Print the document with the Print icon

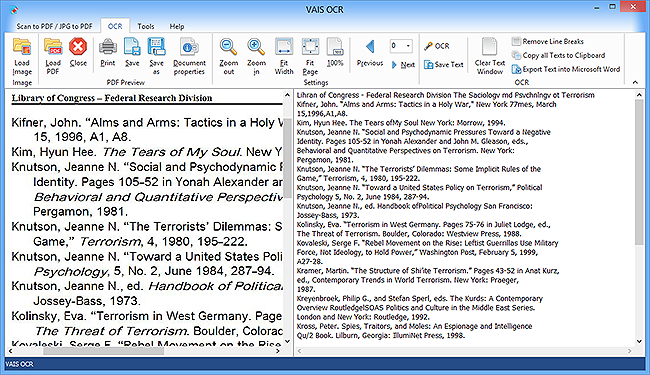pyautogui.click(x=108, y=52)
